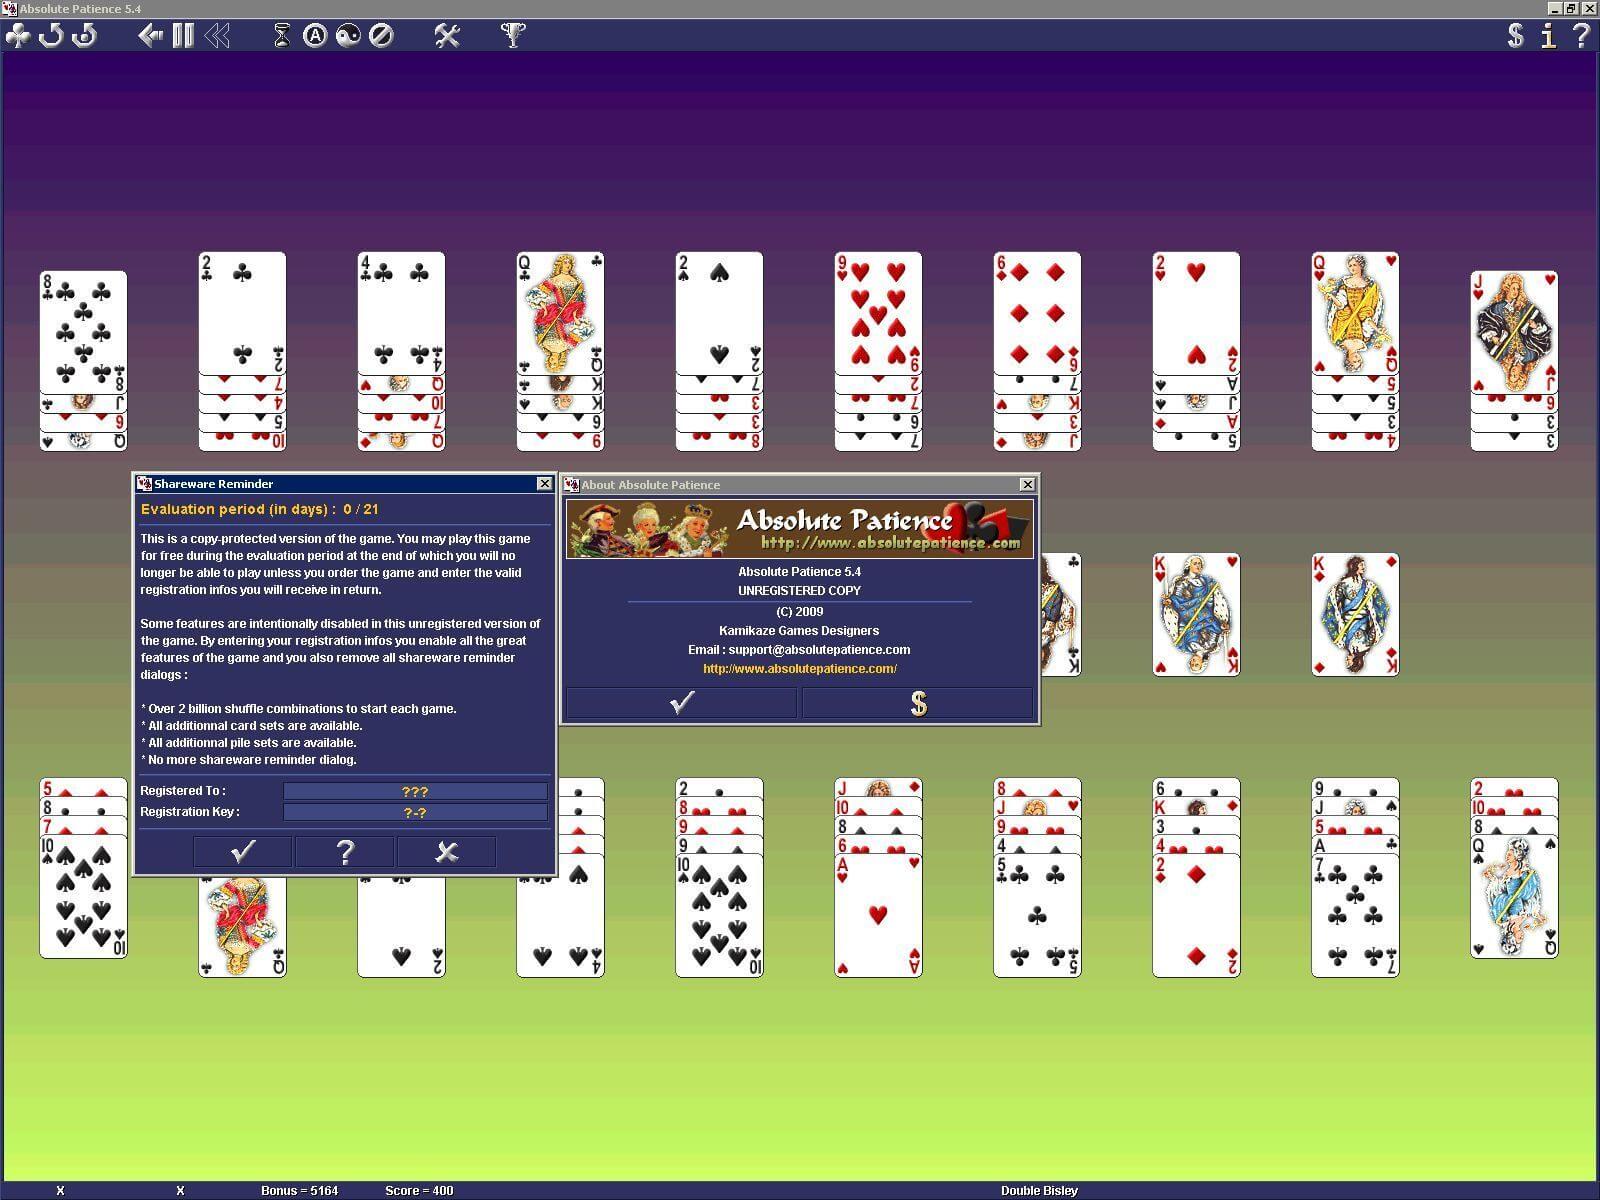This screenshot has width=1600, height=1200.
Task: Click the circled A autoplay icon
Action: 315,36
